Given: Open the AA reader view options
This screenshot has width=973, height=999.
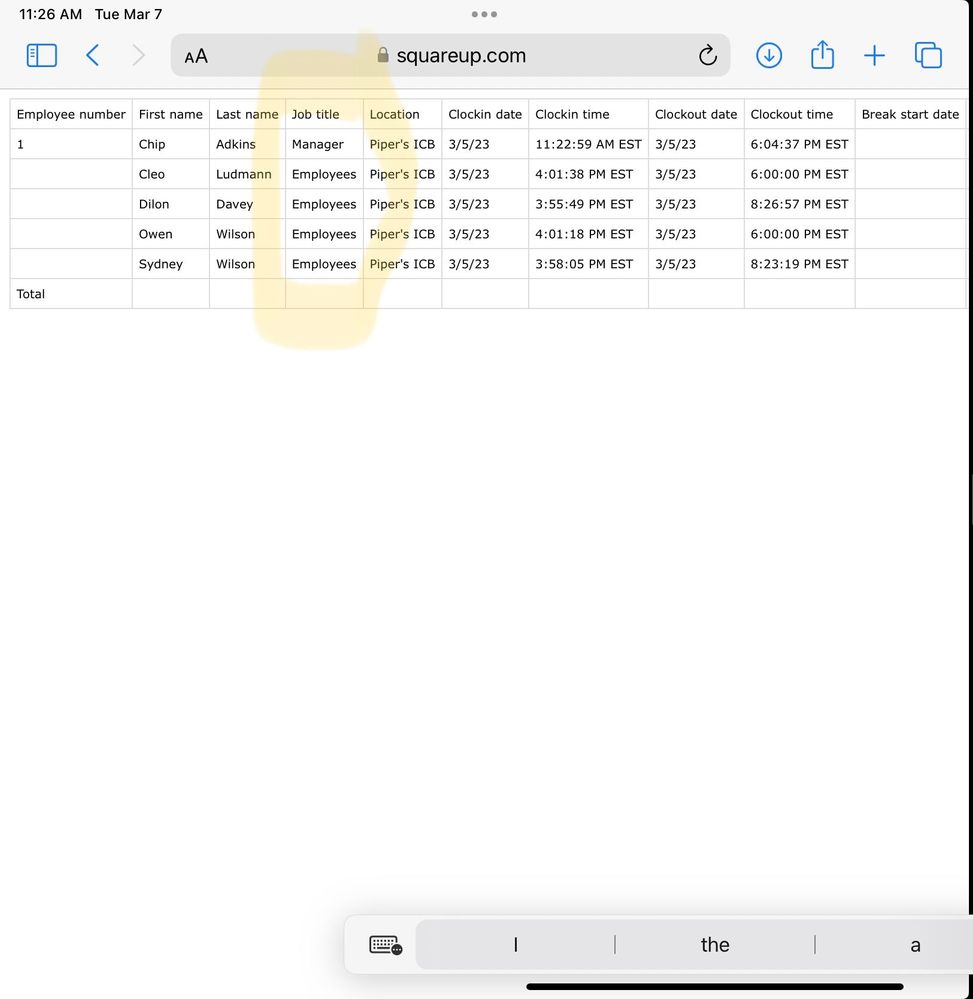Looking at the screenshot, I should point(196,56).
